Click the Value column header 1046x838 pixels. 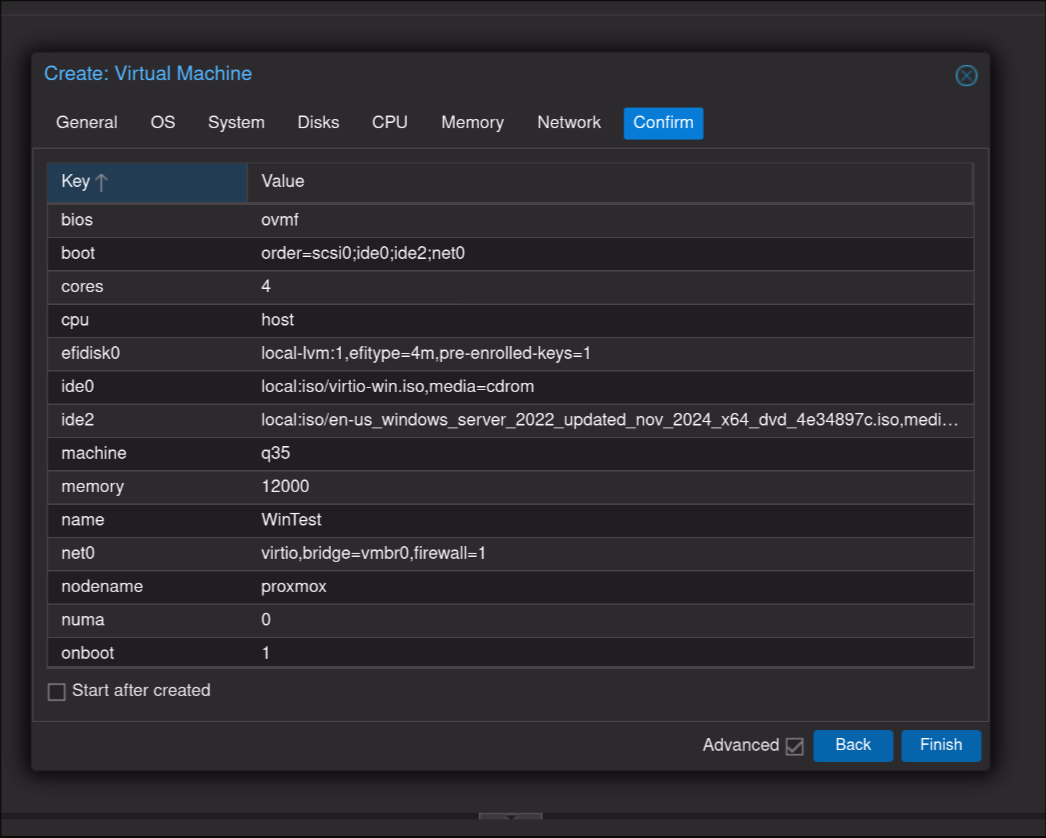609,182
